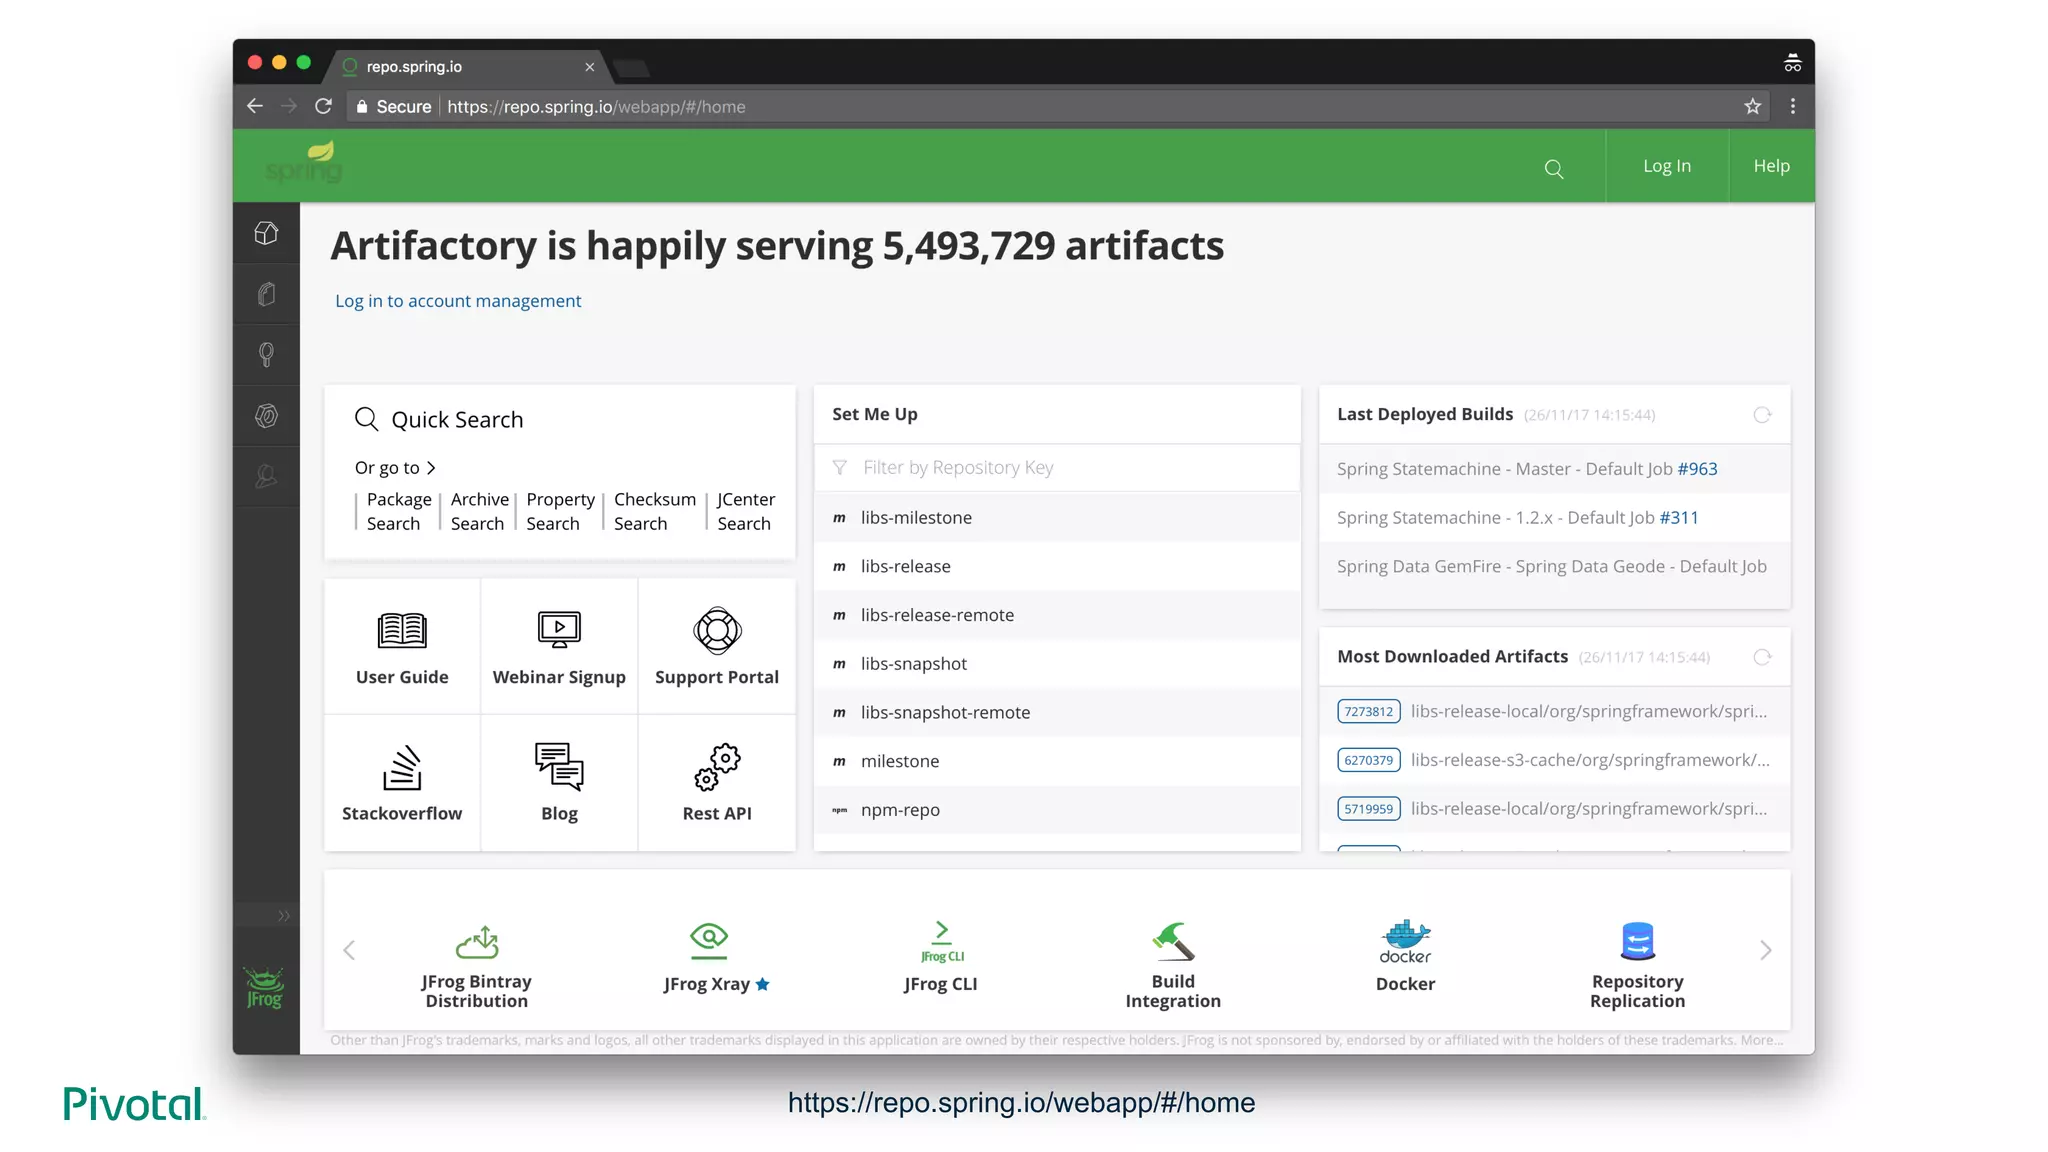Open the Webinar Signup tile
The image size is (2048, 1152).
[559, 647]
